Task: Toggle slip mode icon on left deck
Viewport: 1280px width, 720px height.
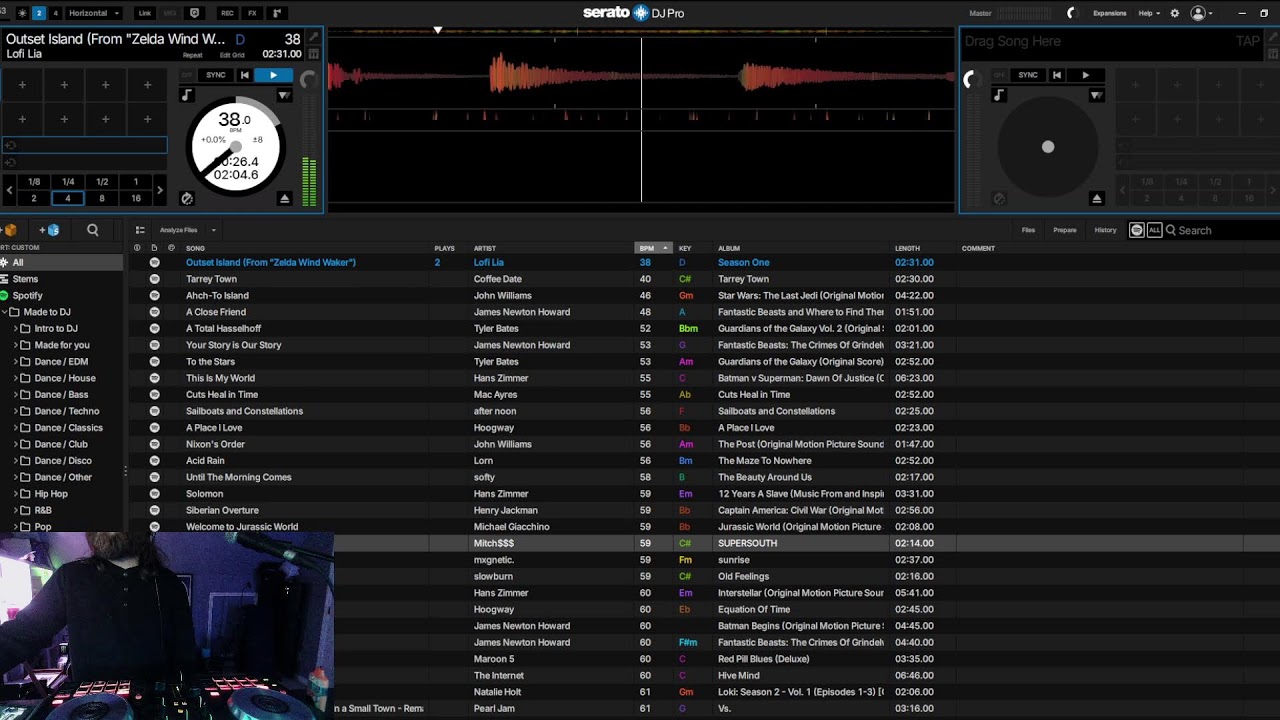Action: pos(186,198)
